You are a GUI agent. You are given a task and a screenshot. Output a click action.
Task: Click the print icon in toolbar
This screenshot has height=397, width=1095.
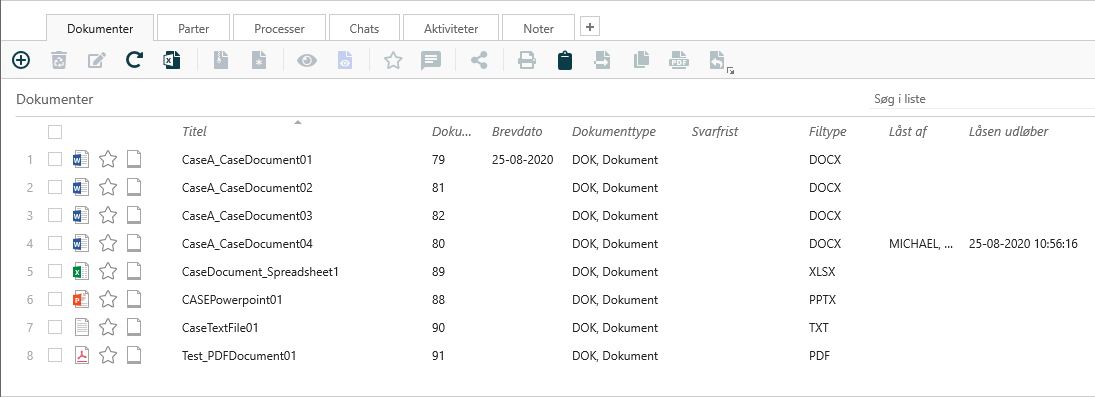(527, 61)
